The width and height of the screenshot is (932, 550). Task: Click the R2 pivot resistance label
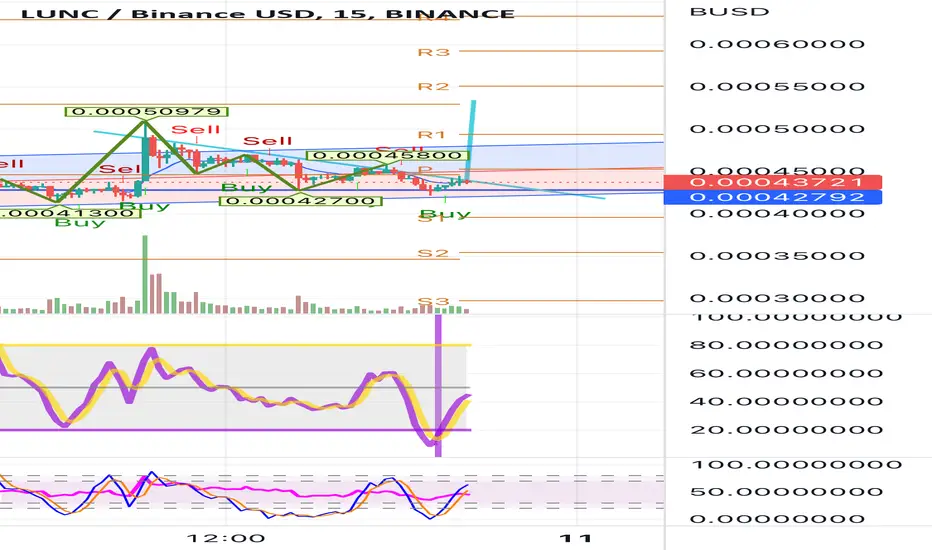[433, 87]
